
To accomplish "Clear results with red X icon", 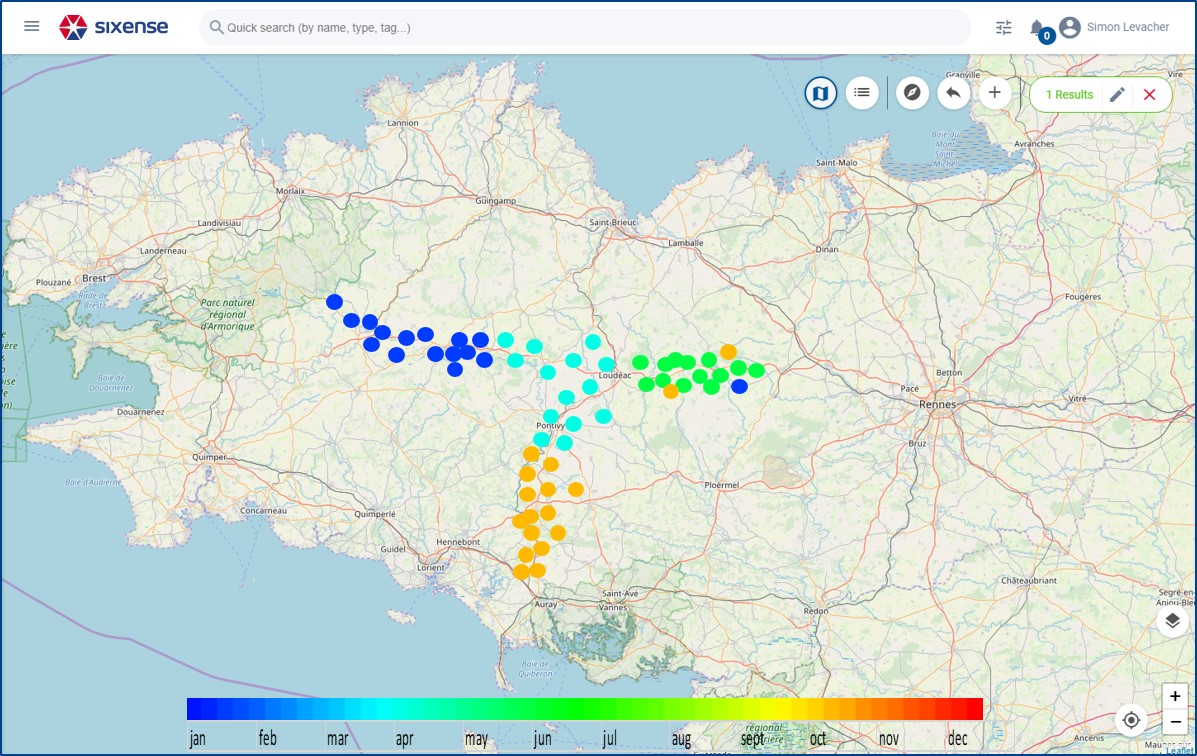I will point(1150,95).
